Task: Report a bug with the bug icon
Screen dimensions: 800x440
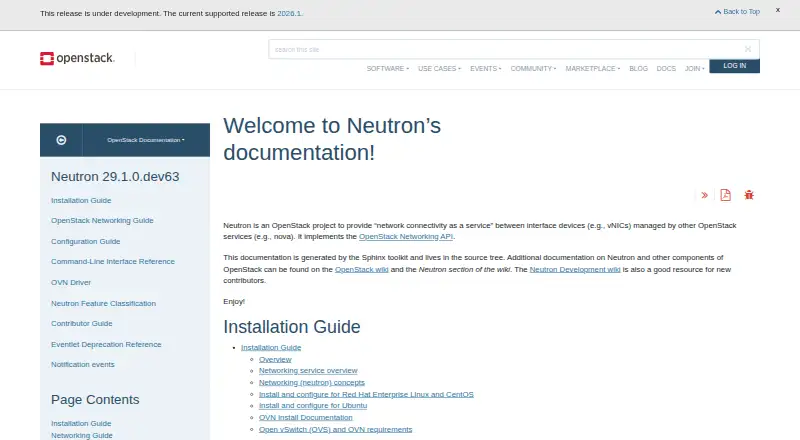Action: tap(749, 195)
